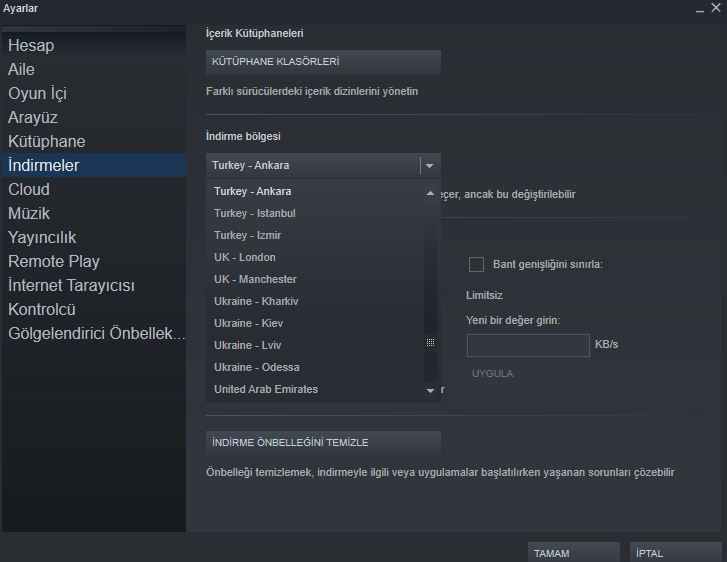Open Gölgelendirici Önbellek settings
Image resolution: width=727 pixels, height=562 pixels.
pyautogui.click(x=94, y=333)
